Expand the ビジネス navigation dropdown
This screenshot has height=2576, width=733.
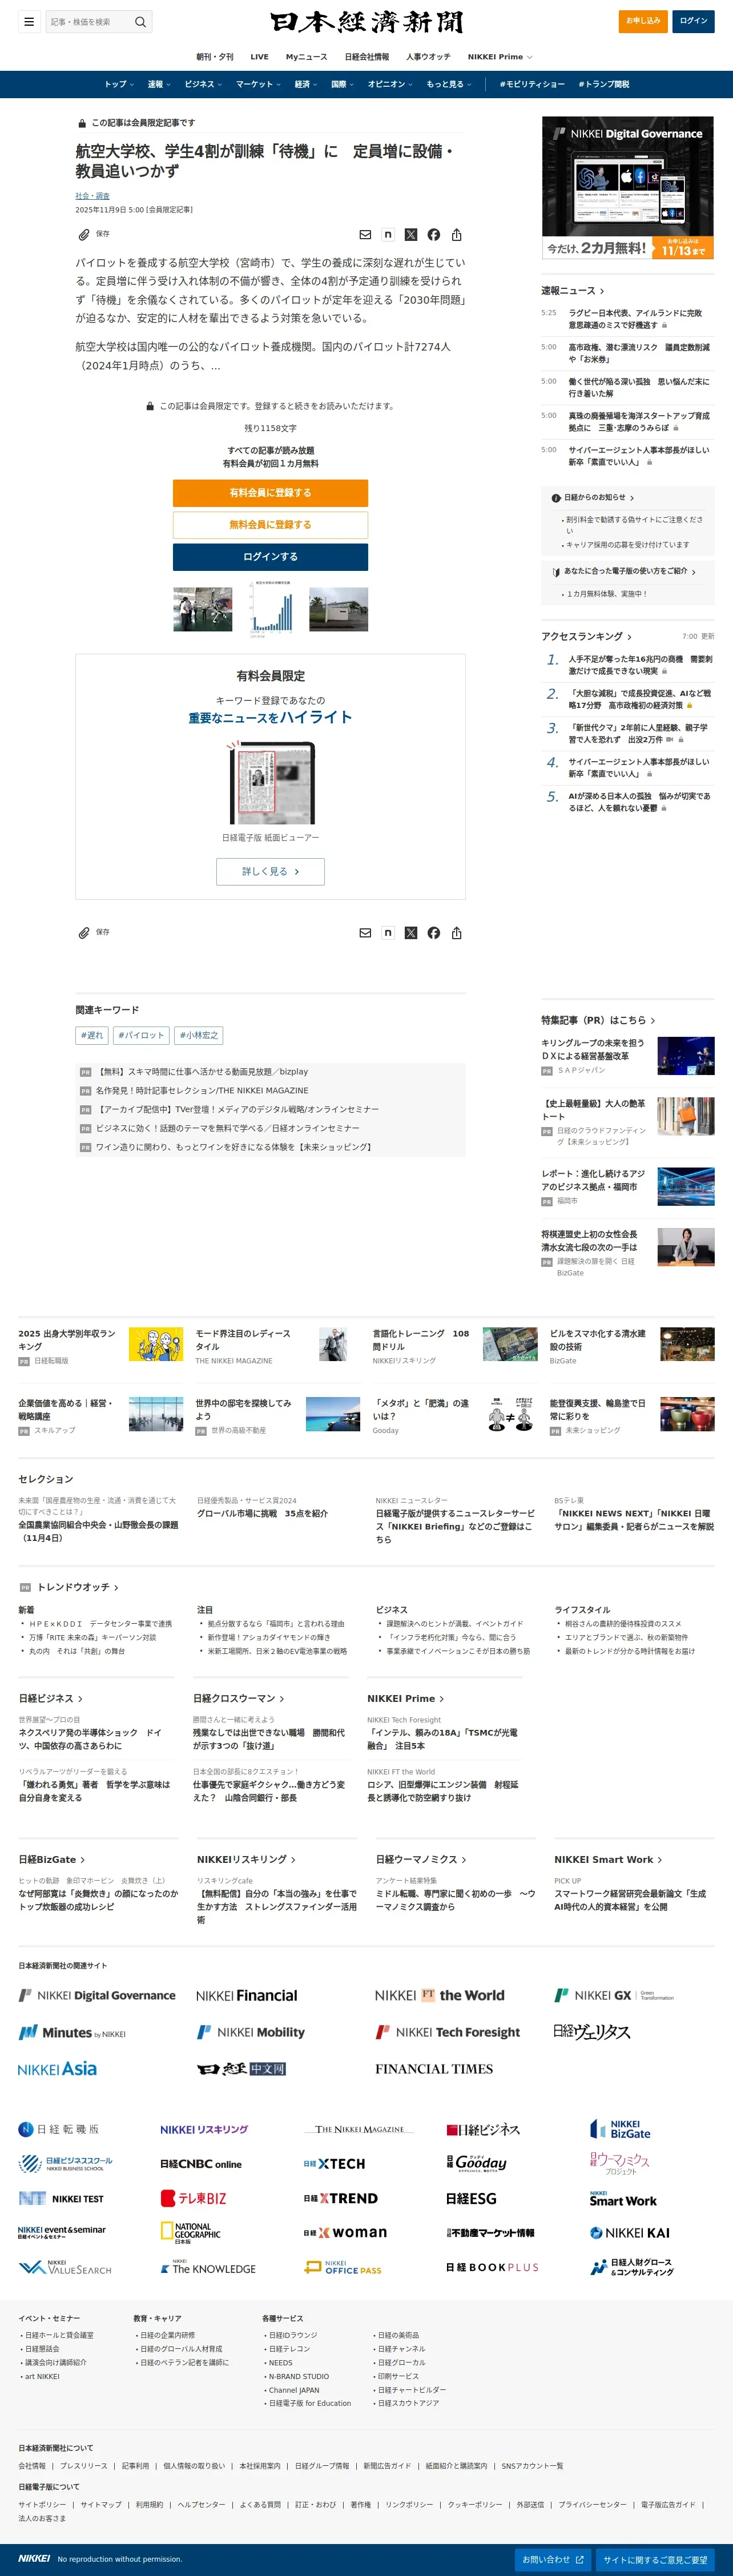point(203,84)
